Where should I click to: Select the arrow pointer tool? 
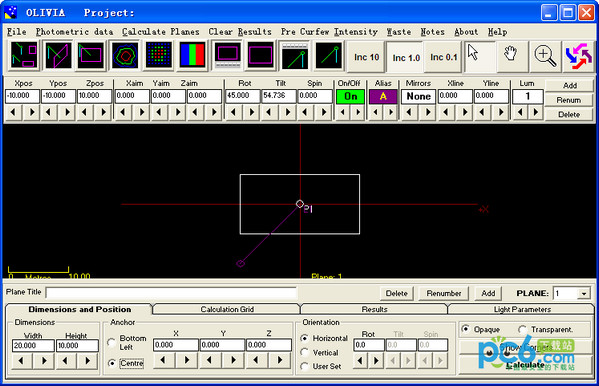click(480, 57)
